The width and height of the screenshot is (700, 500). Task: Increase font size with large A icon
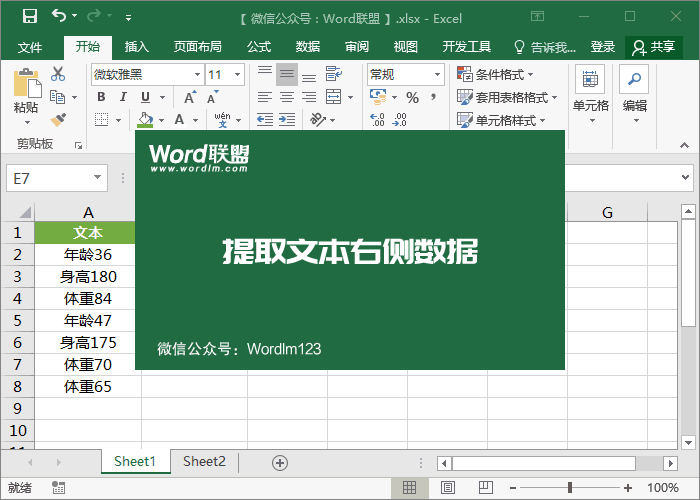pos(190,97)
